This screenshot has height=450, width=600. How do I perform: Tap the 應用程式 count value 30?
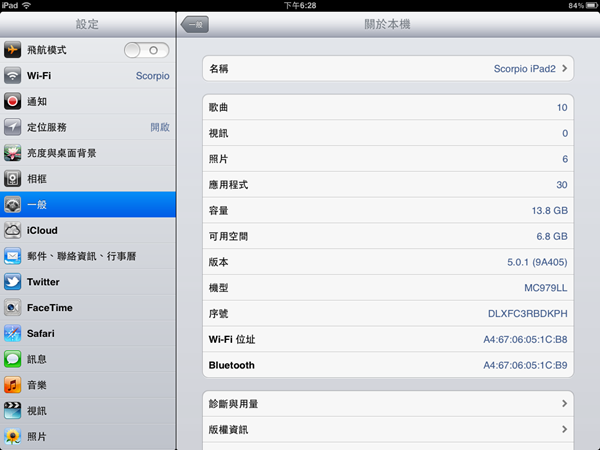click(x=562, y=185)
